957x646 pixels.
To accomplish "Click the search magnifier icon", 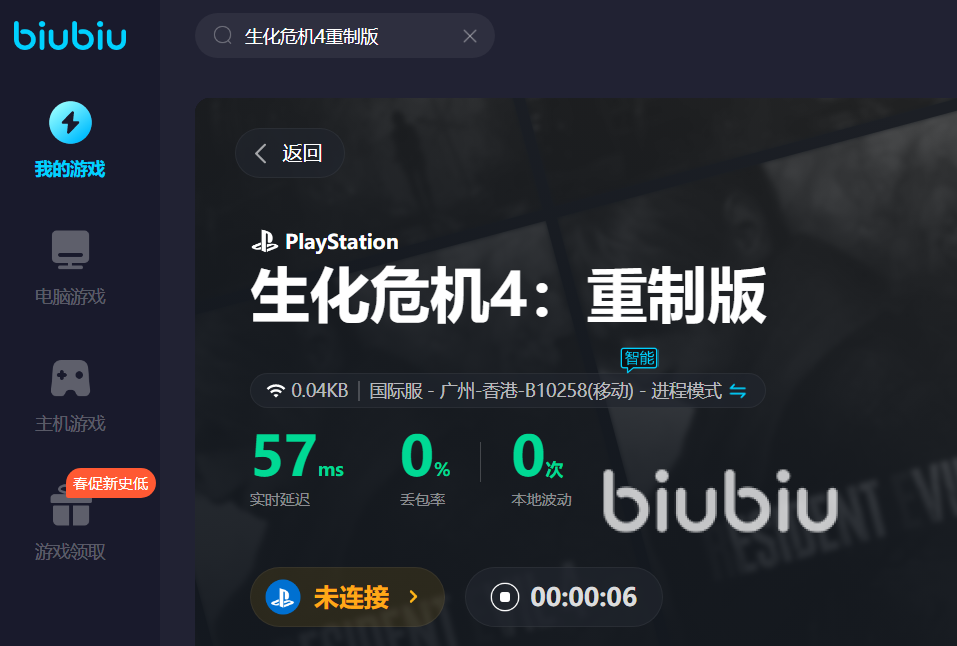I will pyautogui.click(x=223, y=35).
